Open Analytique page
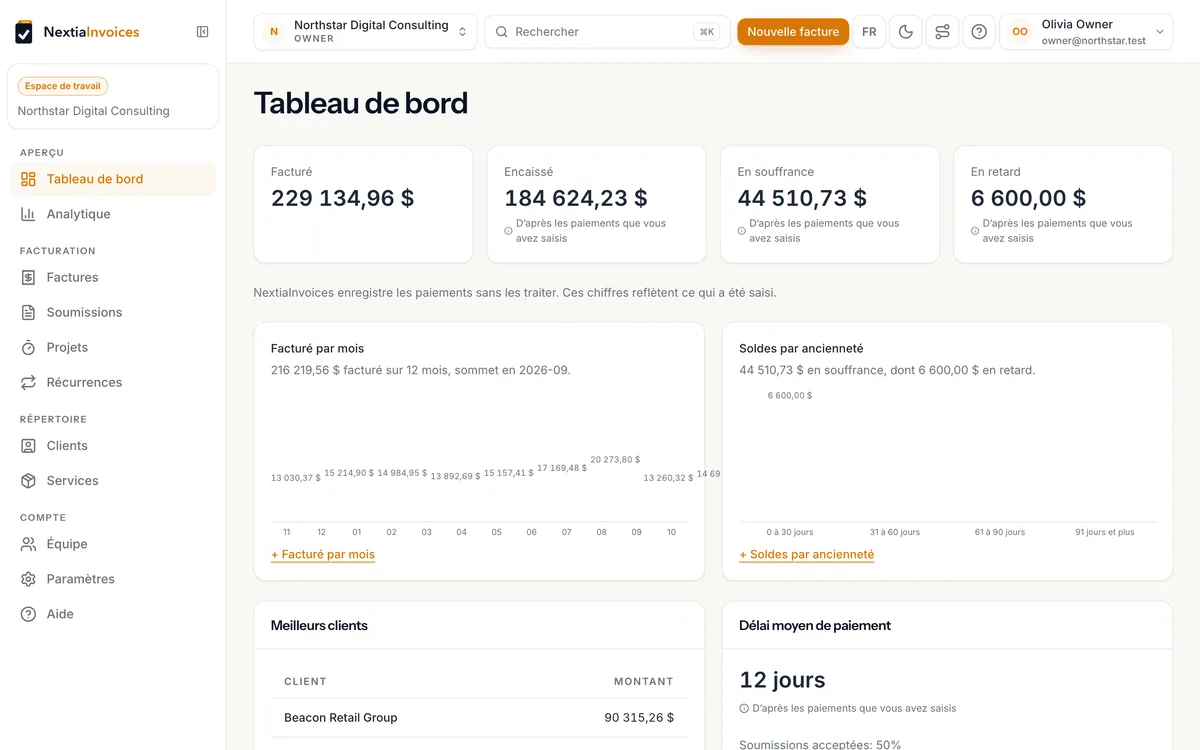1200x750 pixels. [x=113, y=214]
